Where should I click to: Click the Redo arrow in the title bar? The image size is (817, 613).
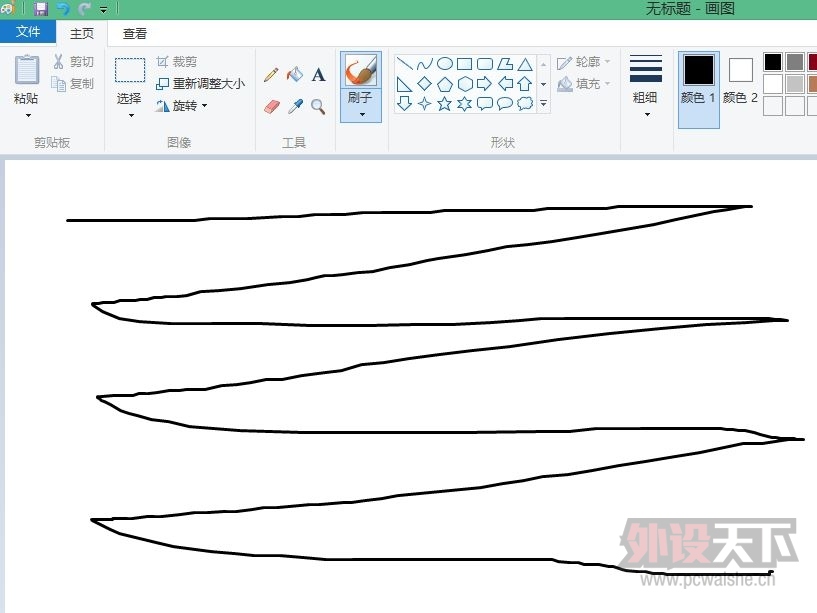coord(84,8)
